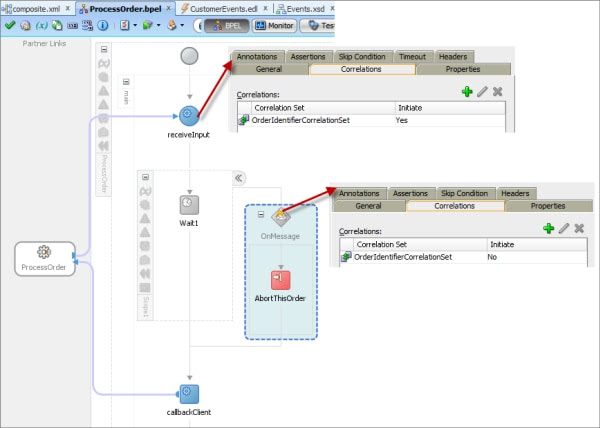The image size is (600, 428).
Task: Select the lower OrderIdentifierCorrelationSet row
Action: click(463, 257)
